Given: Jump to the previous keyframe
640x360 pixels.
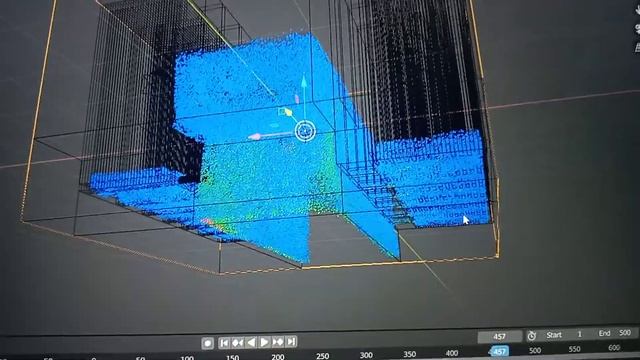Looking at the screenshot, I should click(x=238, y=342).
